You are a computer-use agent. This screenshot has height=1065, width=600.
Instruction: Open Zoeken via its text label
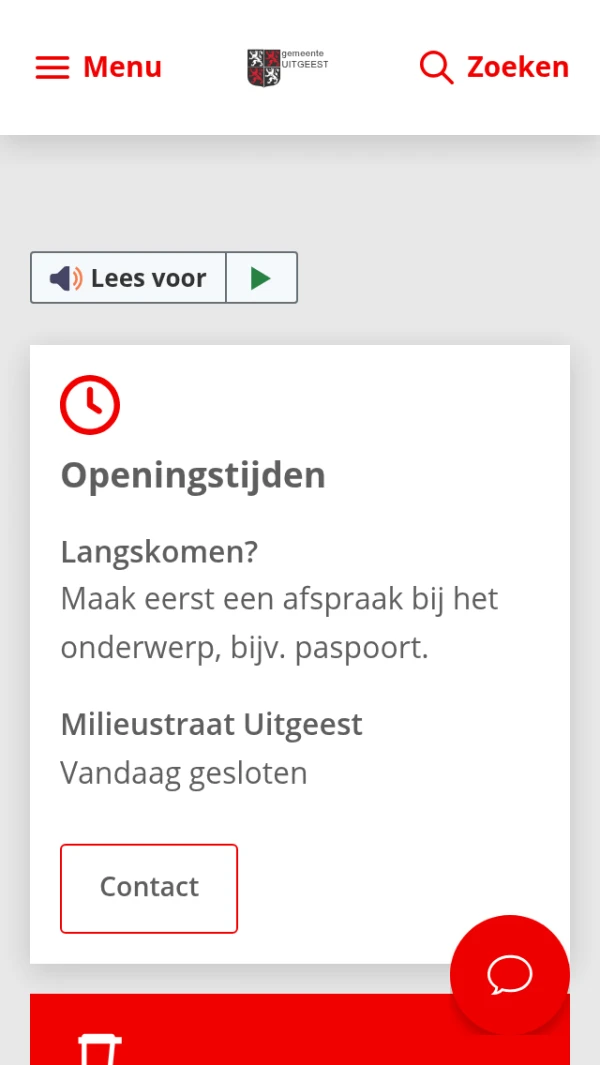(517, 67)
